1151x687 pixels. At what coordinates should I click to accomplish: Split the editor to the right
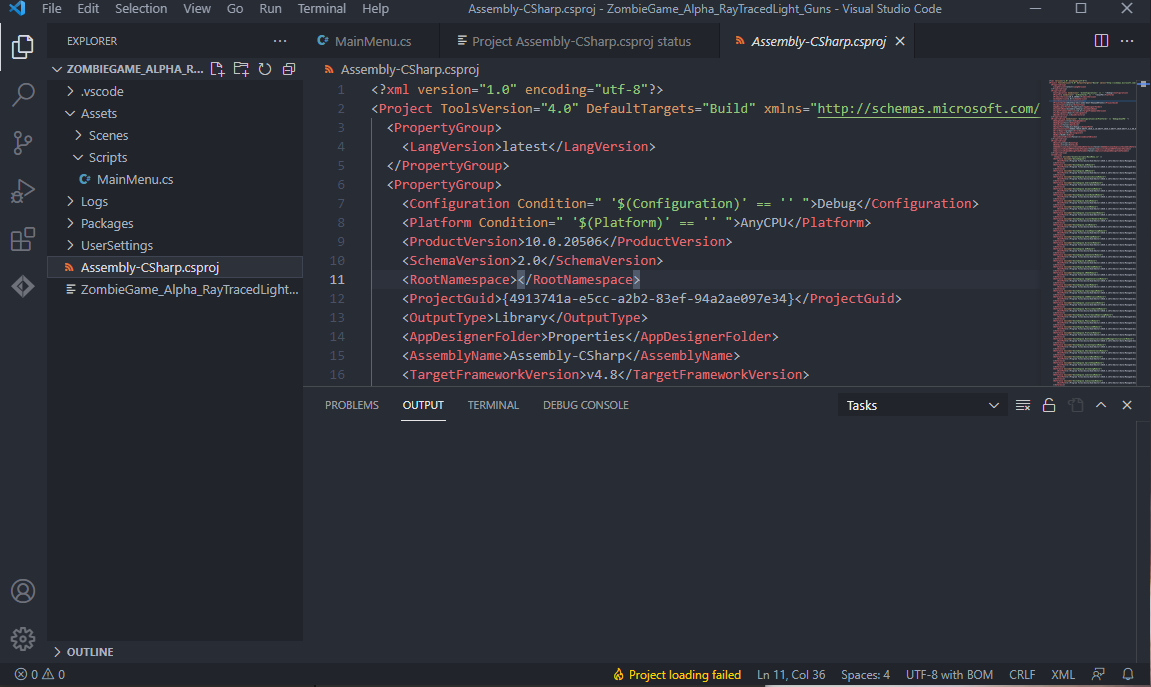[x=1101, y=41]
